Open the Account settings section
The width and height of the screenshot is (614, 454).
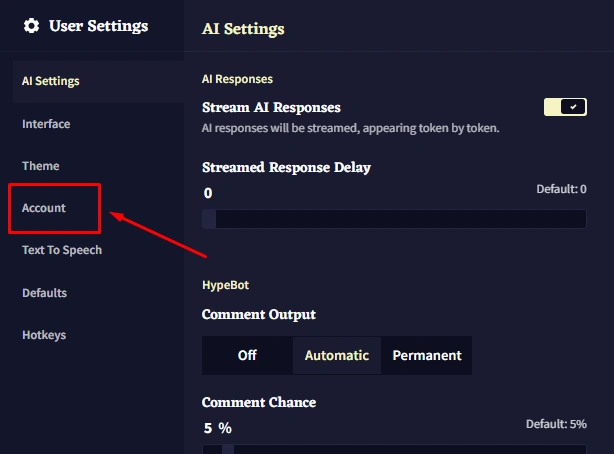44,208
